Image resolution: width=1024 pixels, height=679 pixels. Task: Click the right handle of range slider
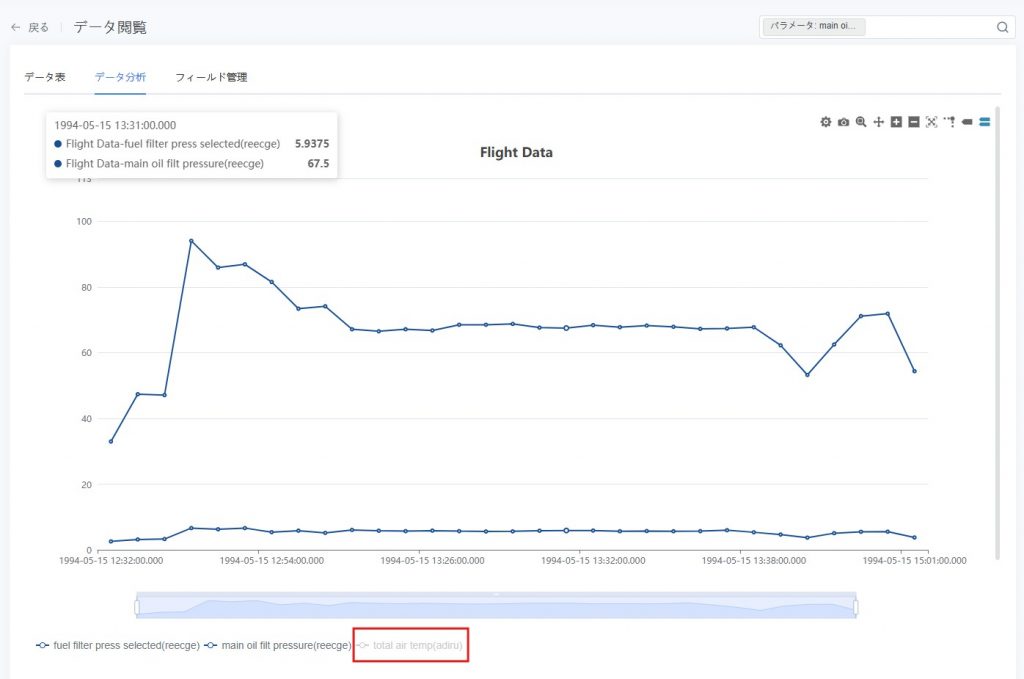pos(856,606)
